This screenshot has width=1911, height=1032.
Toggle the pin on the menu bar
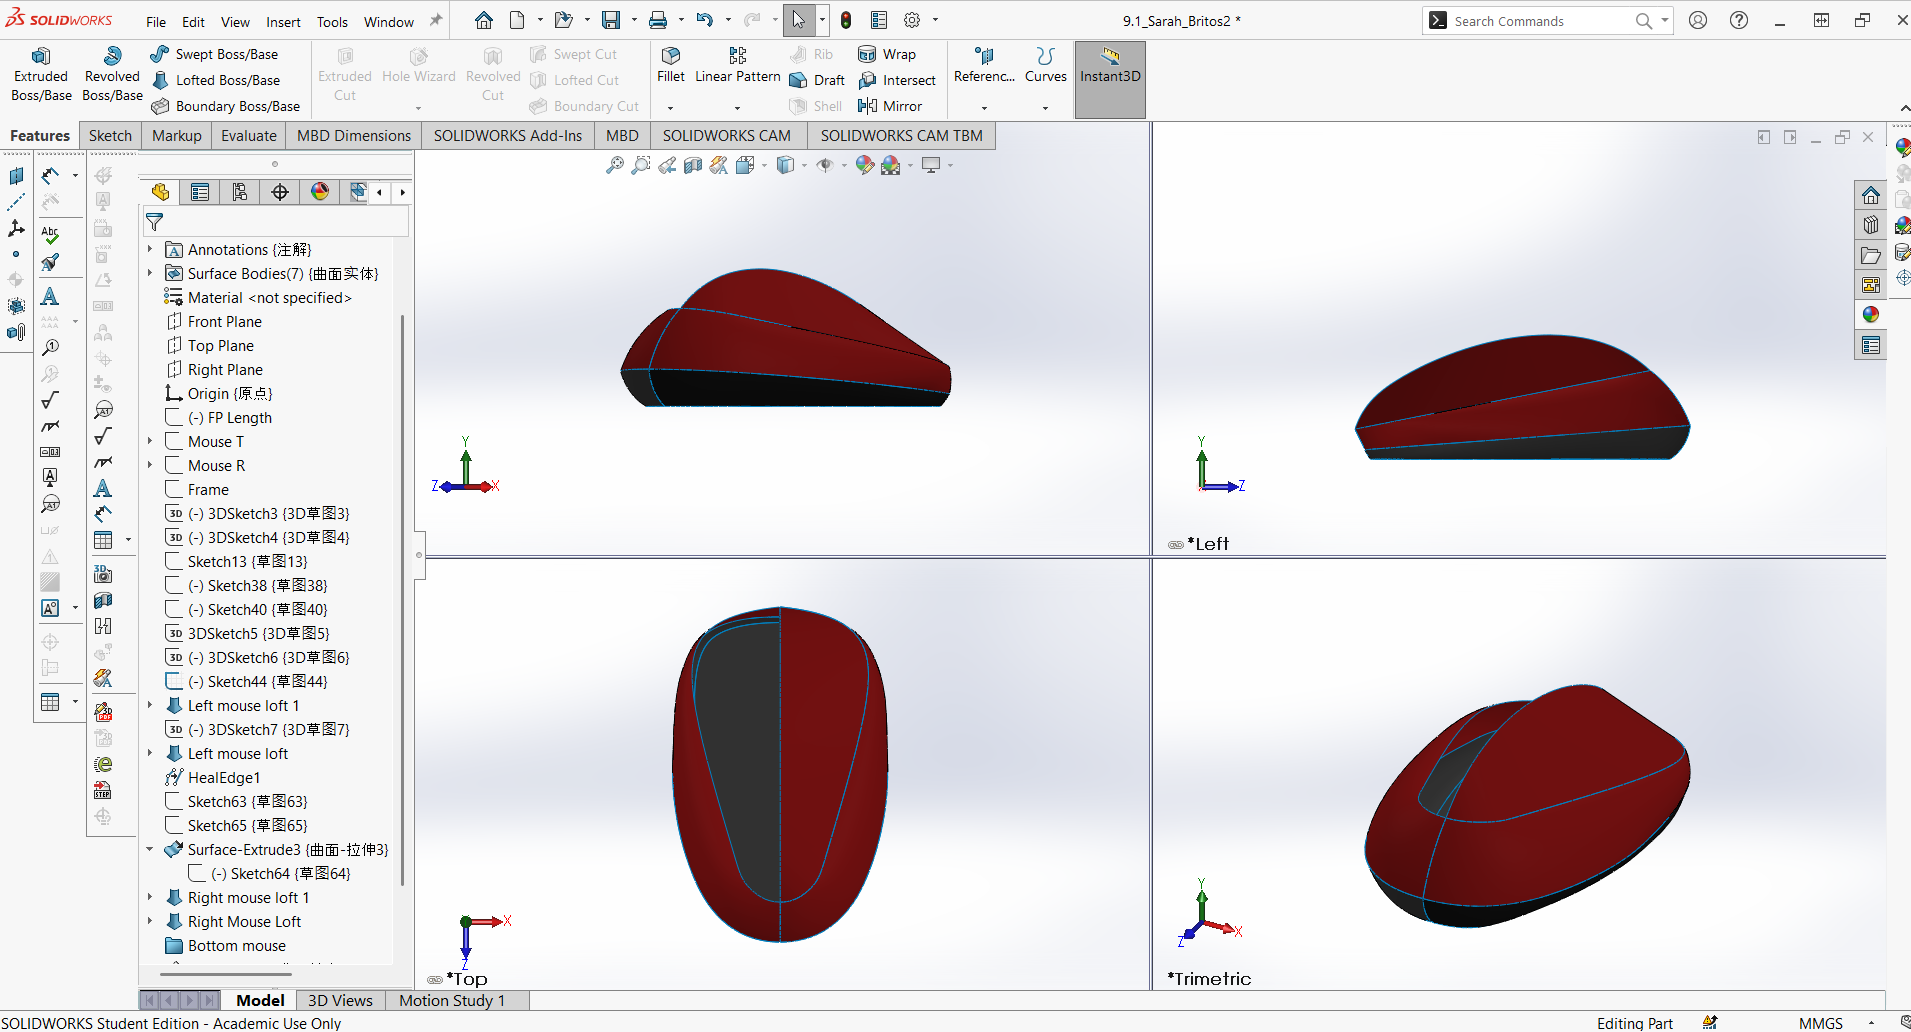436,20
